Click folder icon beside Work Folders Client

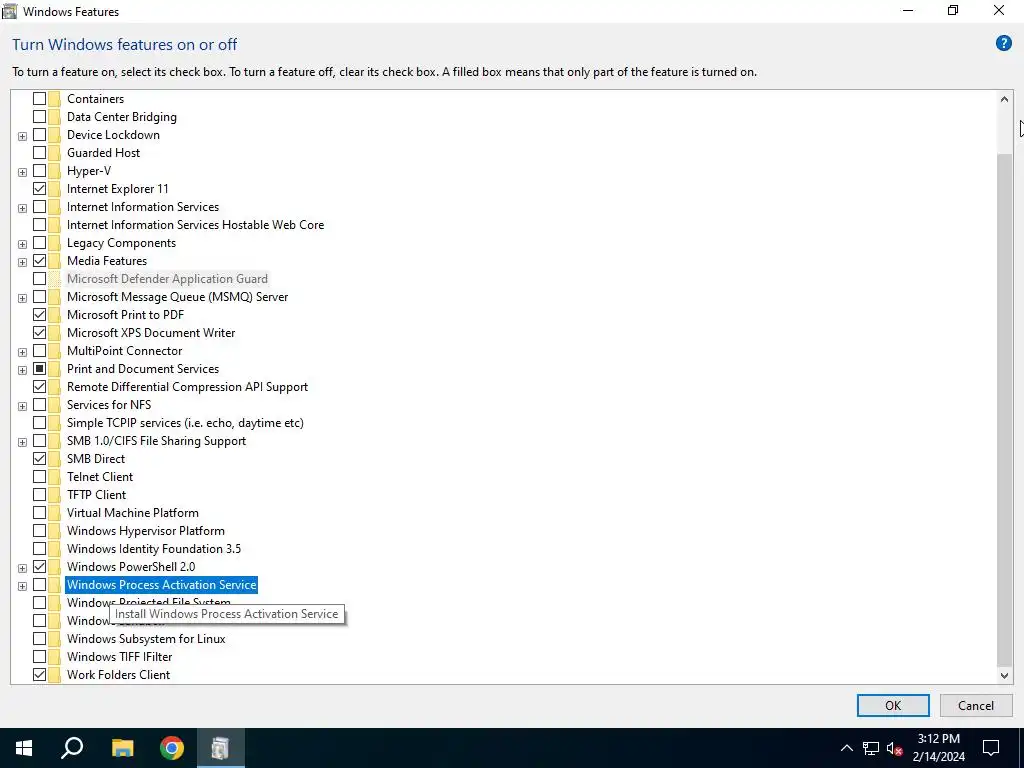point(54,675)
